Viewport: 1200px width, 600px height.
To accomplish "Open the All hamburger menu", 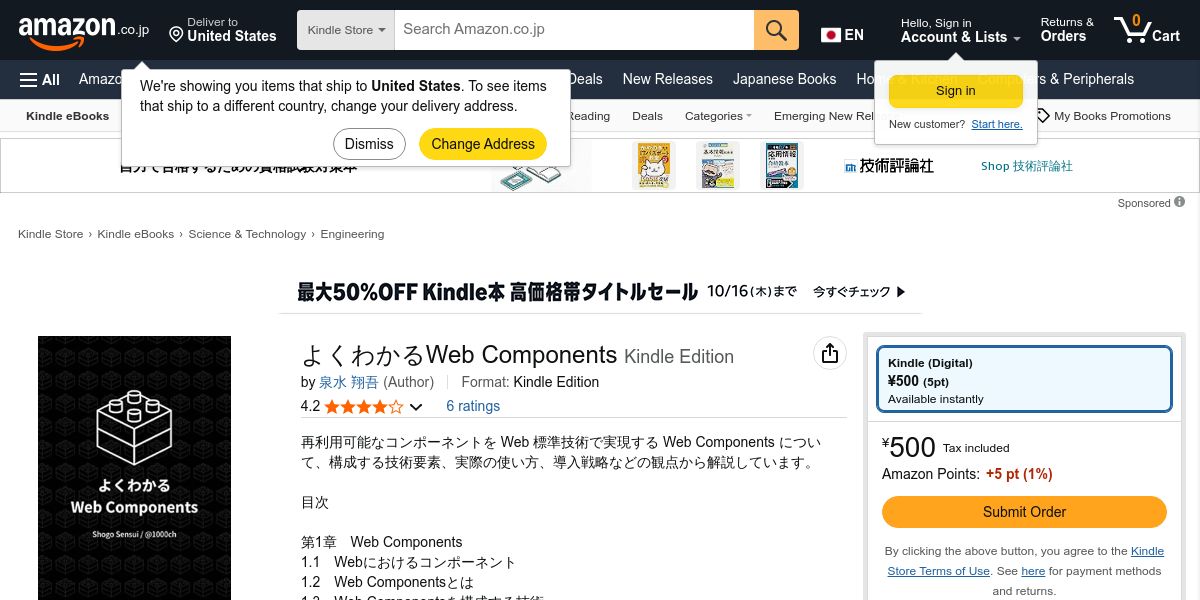I will [x=40, y=79].
